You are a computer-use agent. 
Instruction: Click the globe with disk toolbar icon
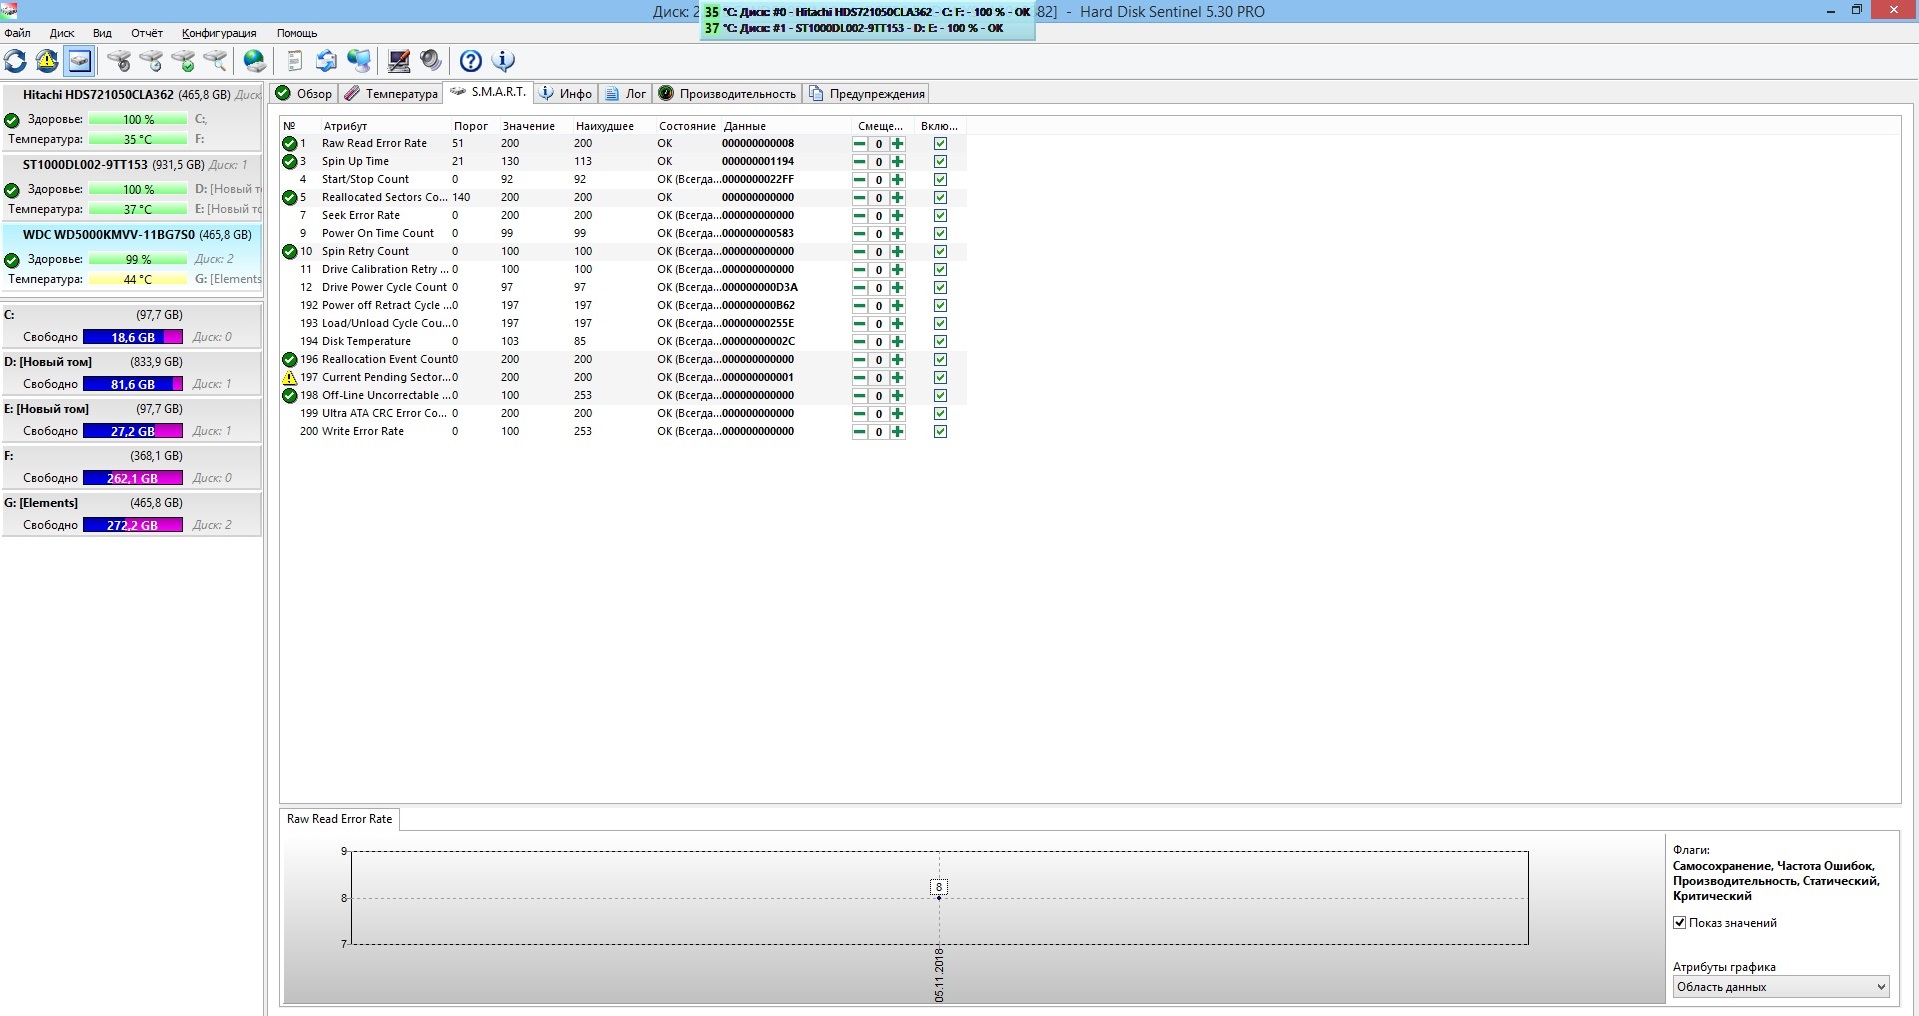pos(255,62)
